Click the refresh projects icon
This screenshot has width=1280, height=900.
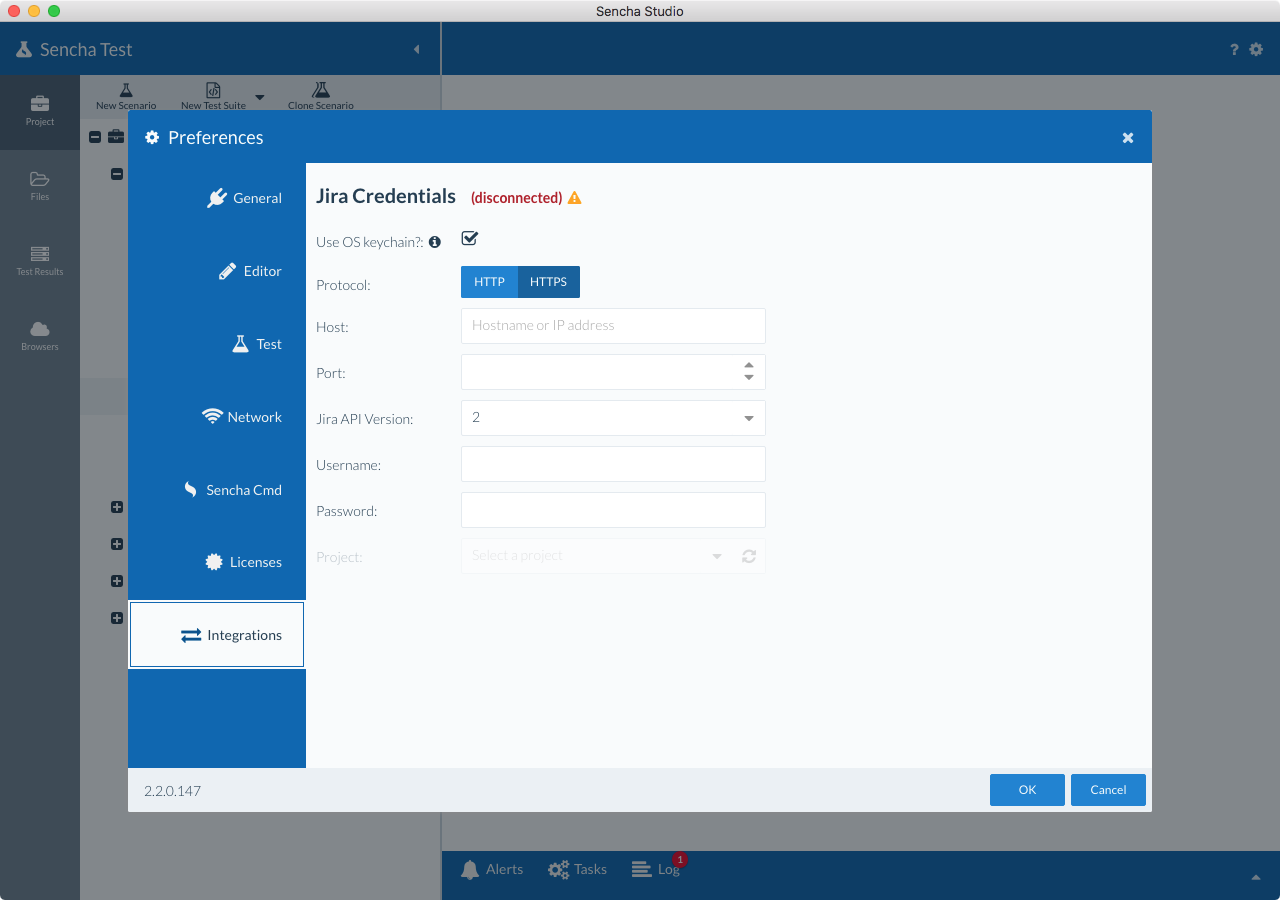(749, 556)
